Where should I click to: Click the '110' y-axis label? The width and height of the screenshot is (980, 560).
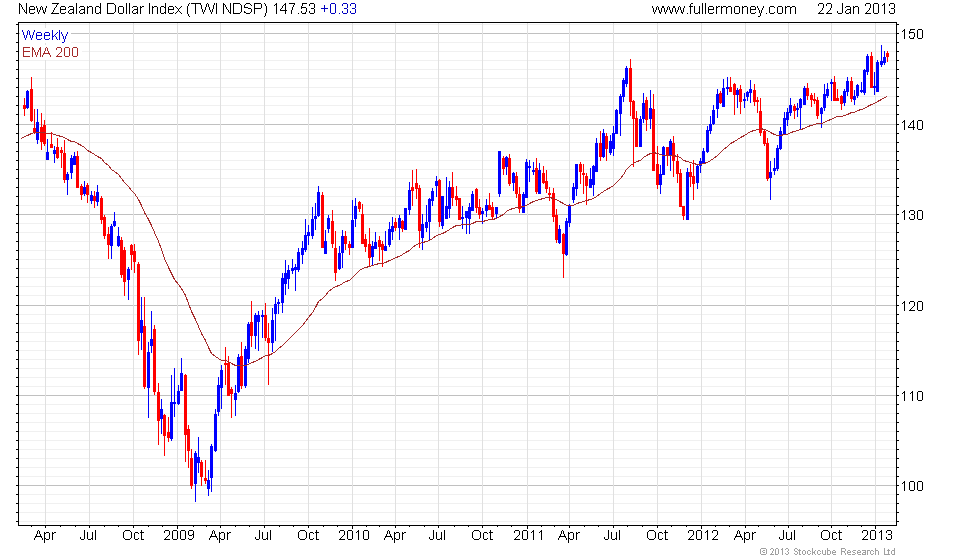tap(912, 396)
